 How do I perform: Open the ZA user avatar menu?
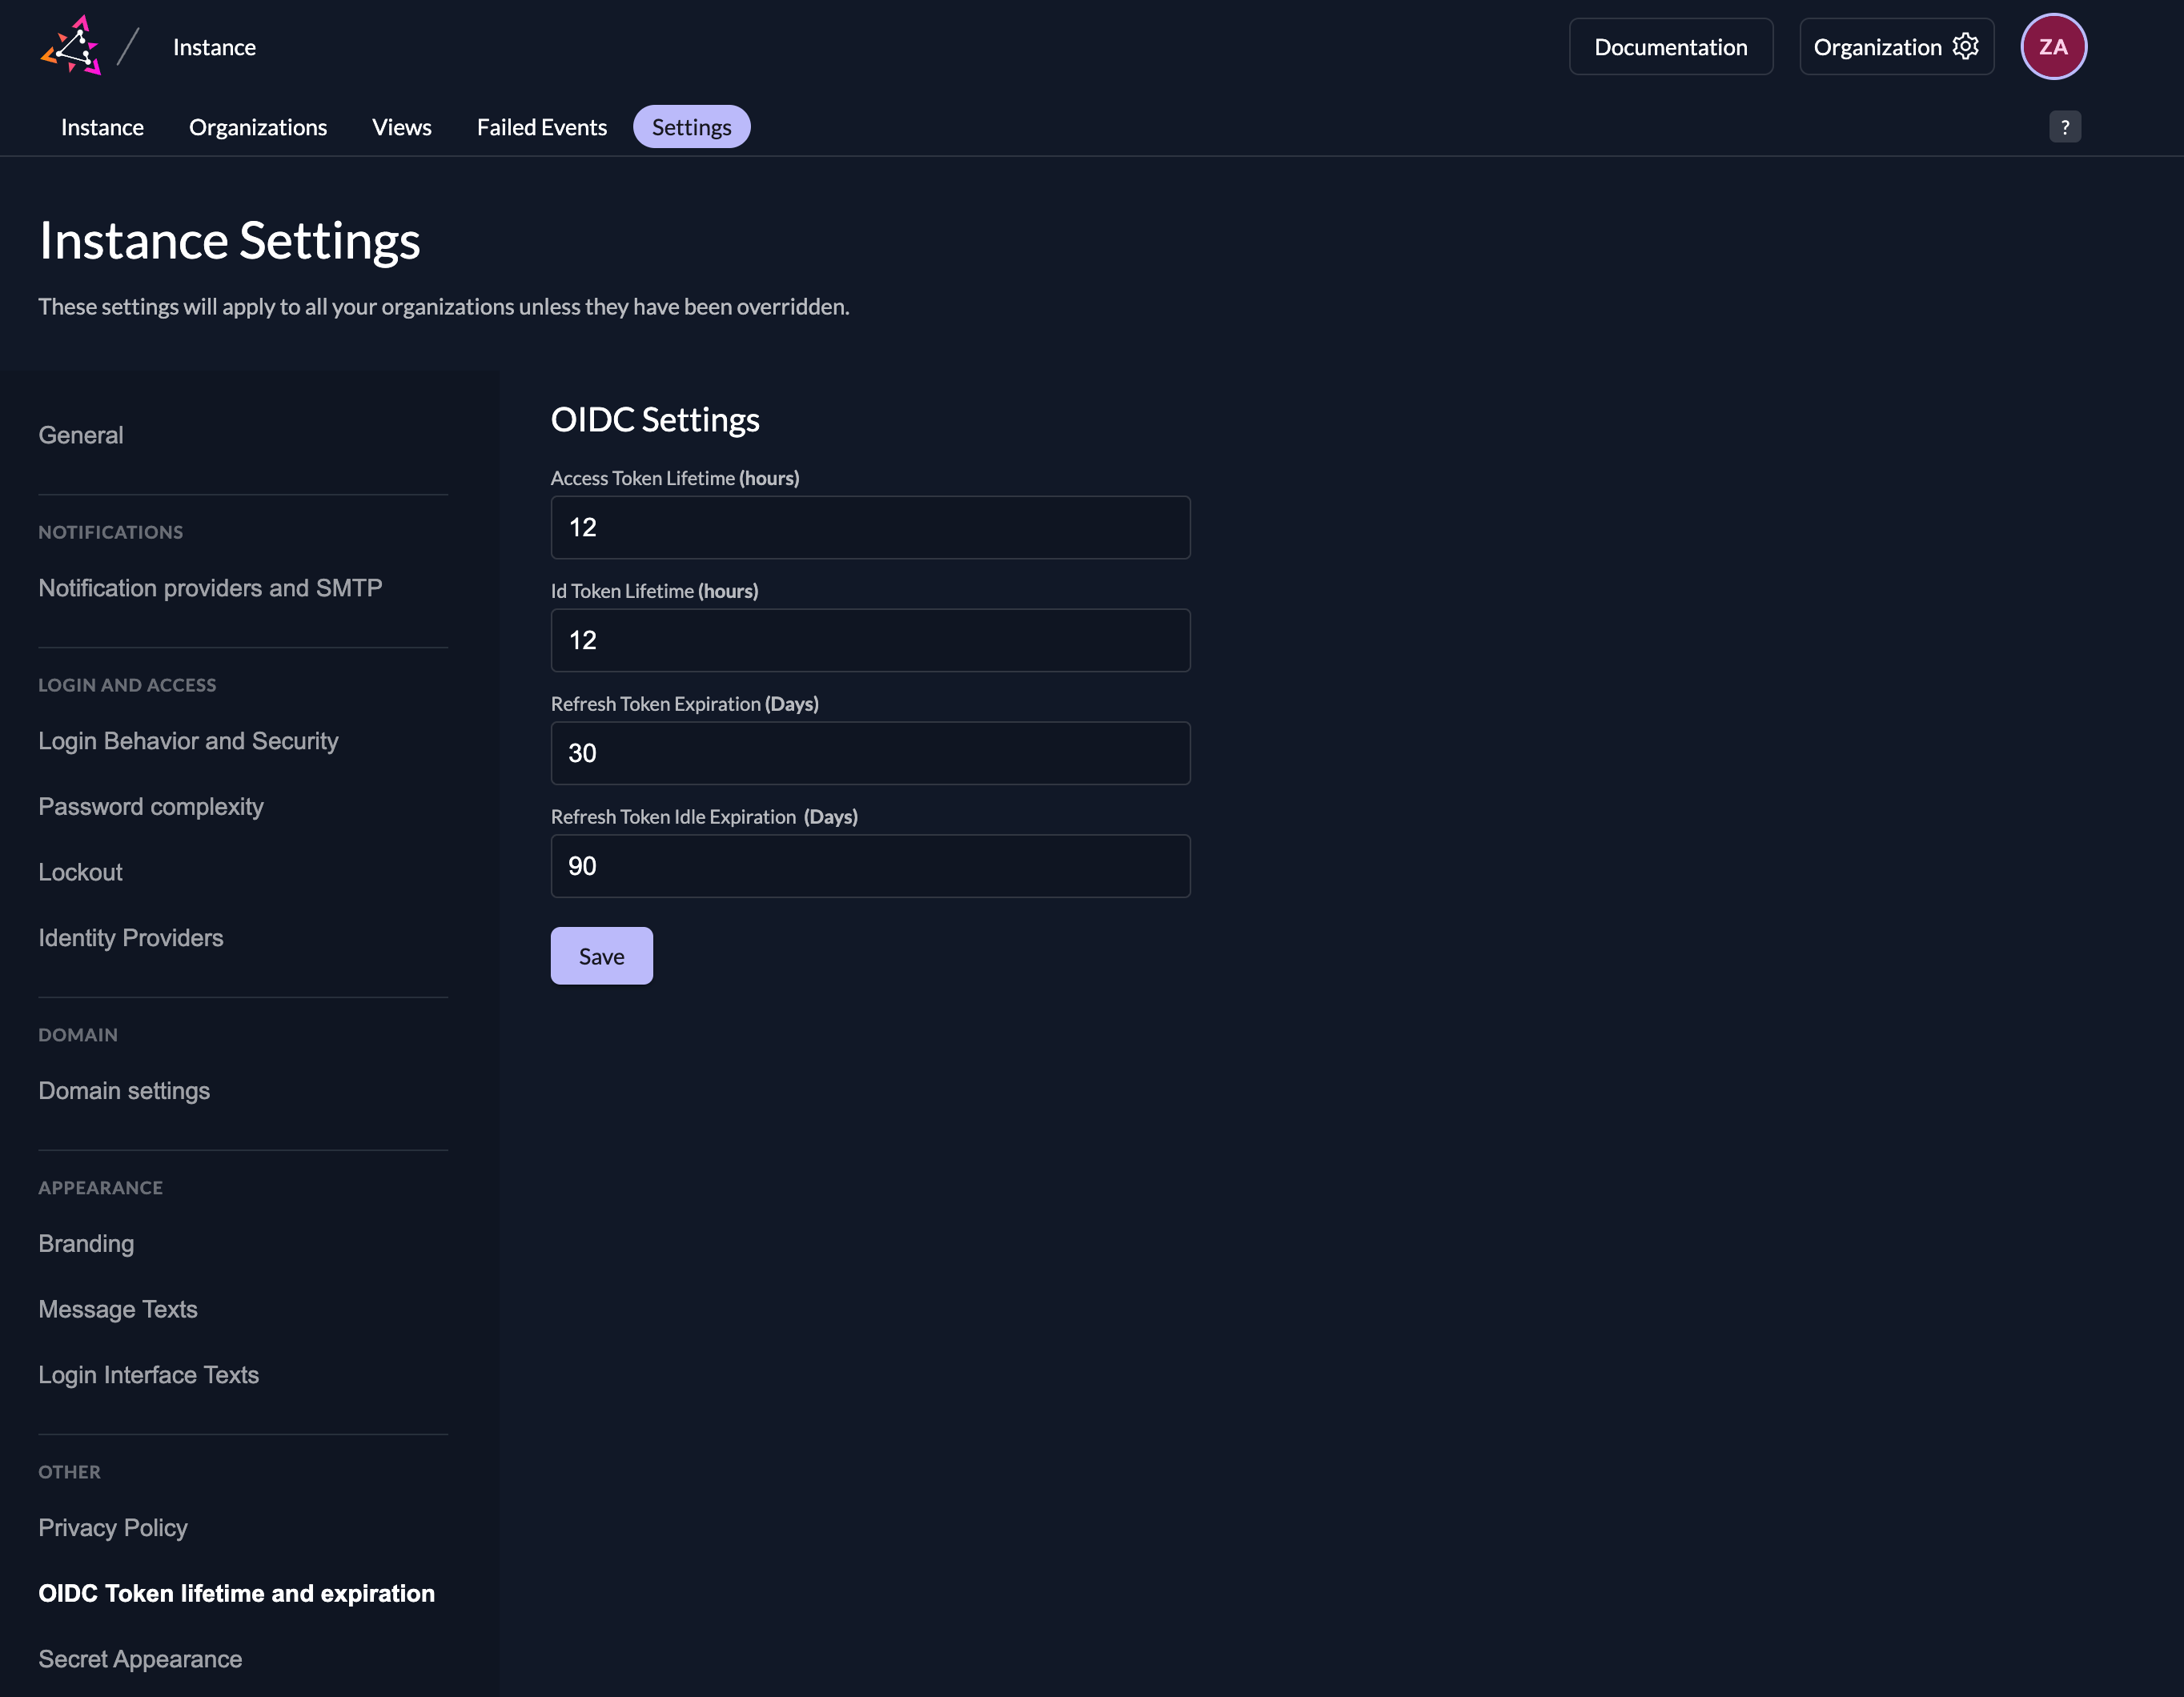pos(2052,47)
